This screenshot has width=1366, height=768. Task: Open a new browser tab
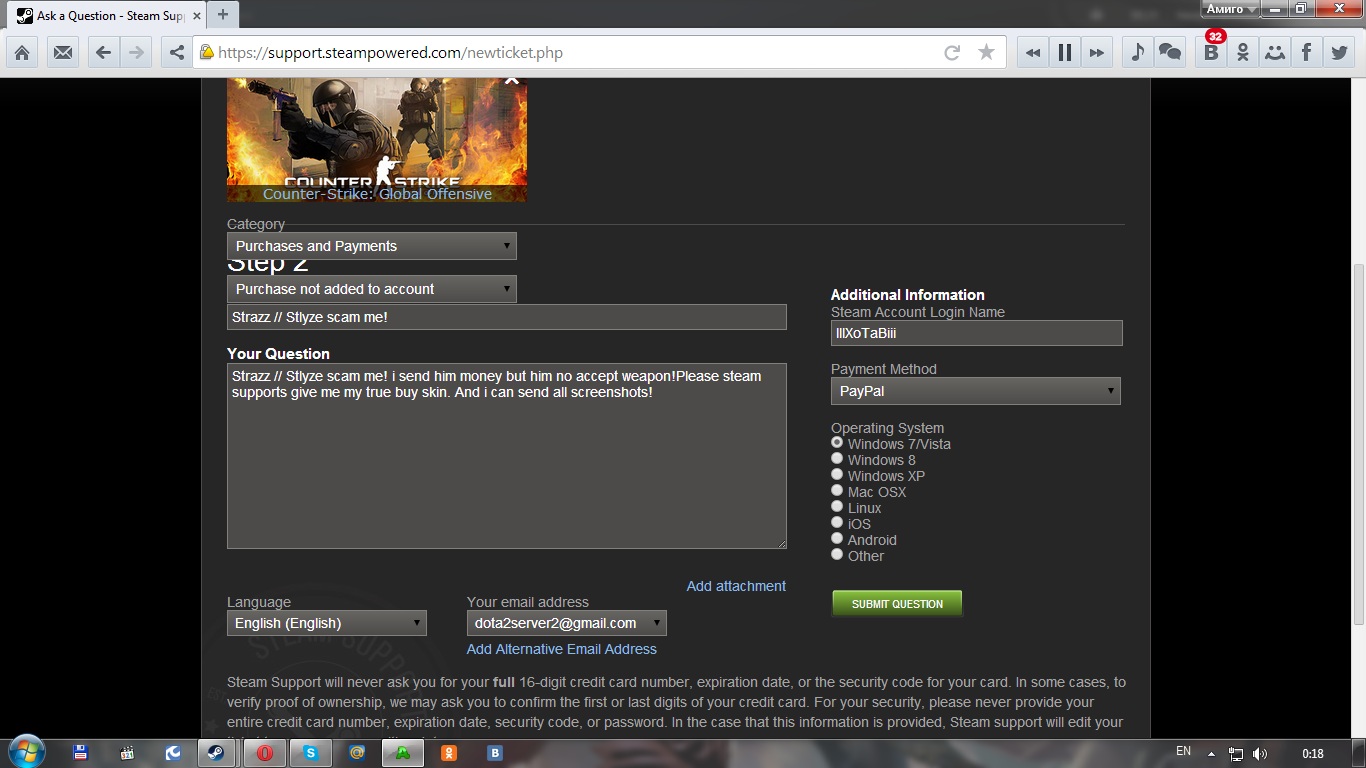pos(222,14)
